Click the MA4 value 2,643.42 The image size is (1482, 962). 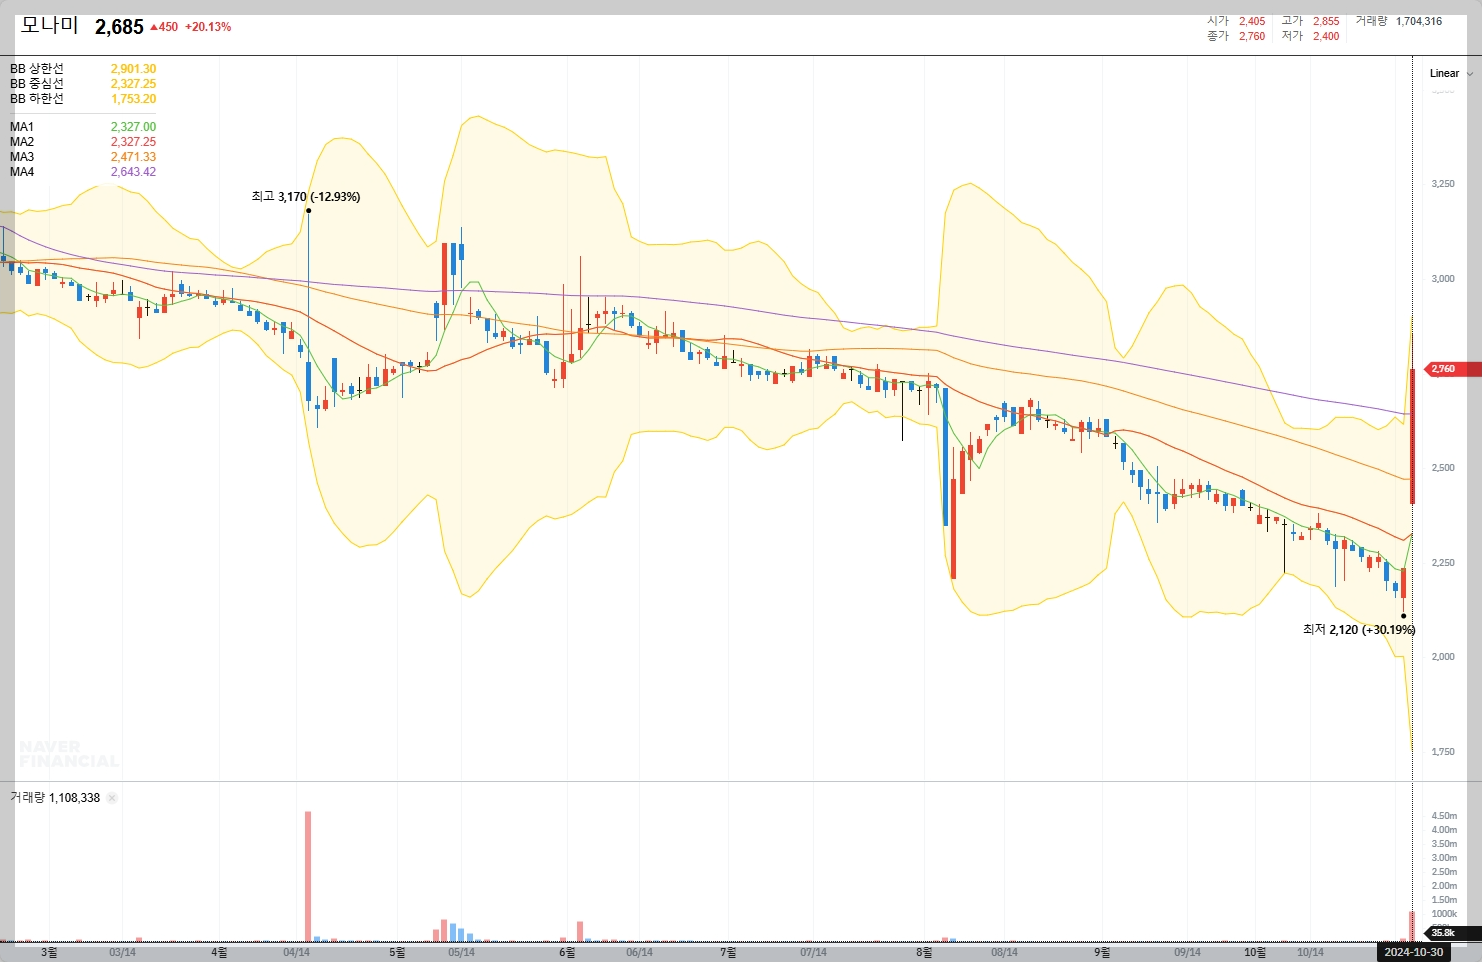133,172
